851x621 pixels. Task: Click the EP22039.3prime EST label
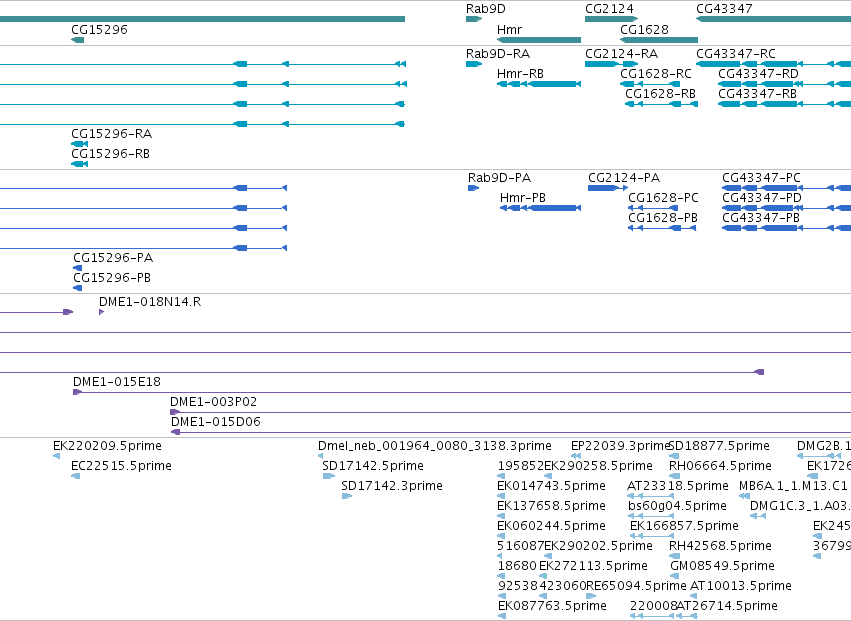[x=620, y=446]
